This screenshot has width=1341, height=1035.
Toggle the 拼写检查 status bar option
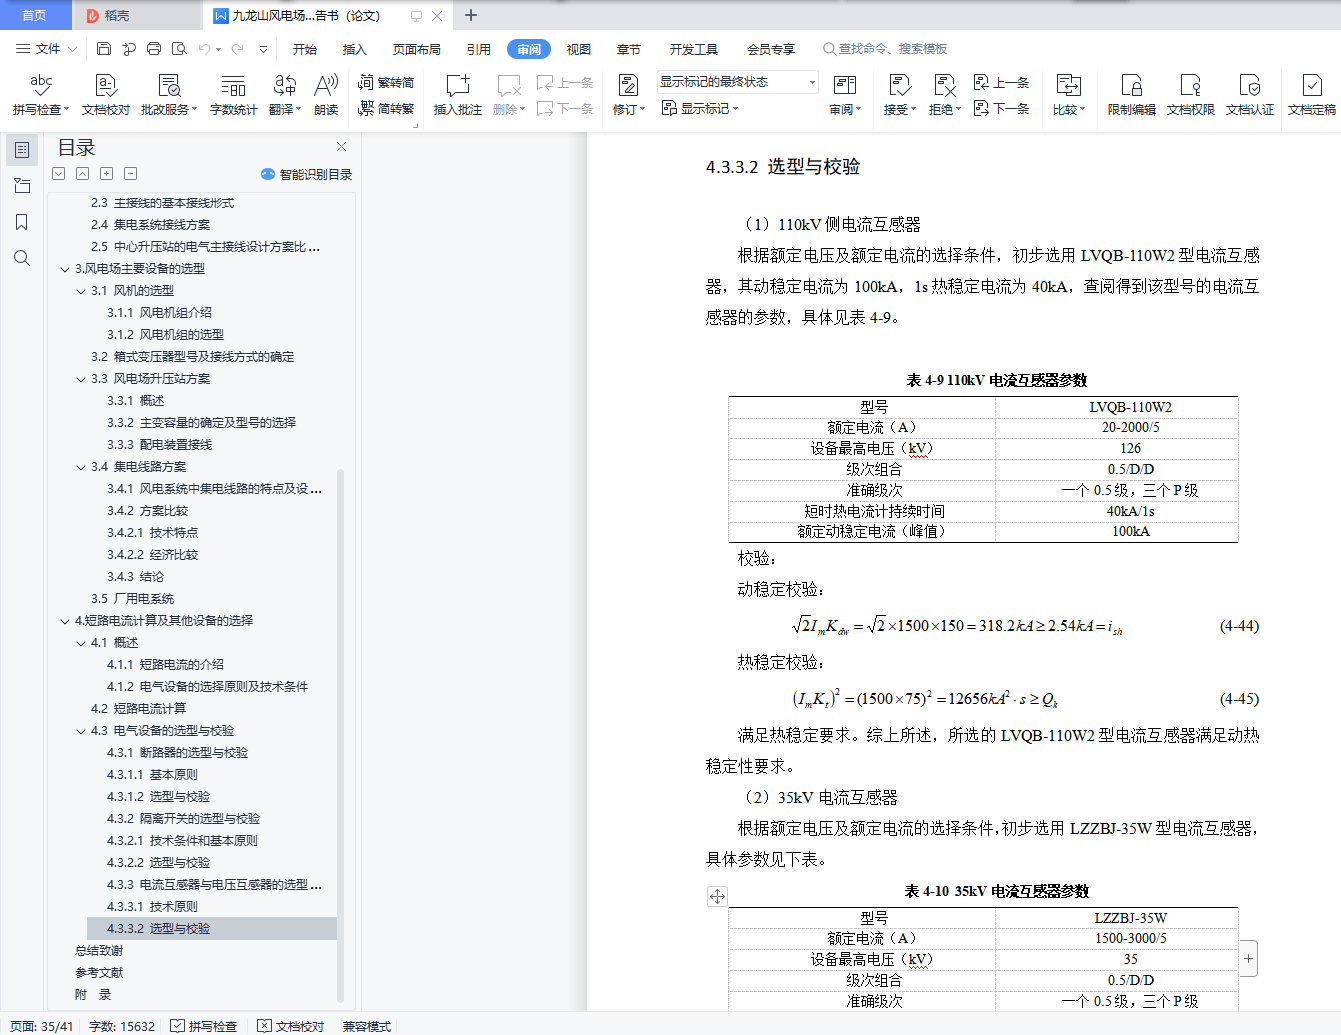point(204,1026)
